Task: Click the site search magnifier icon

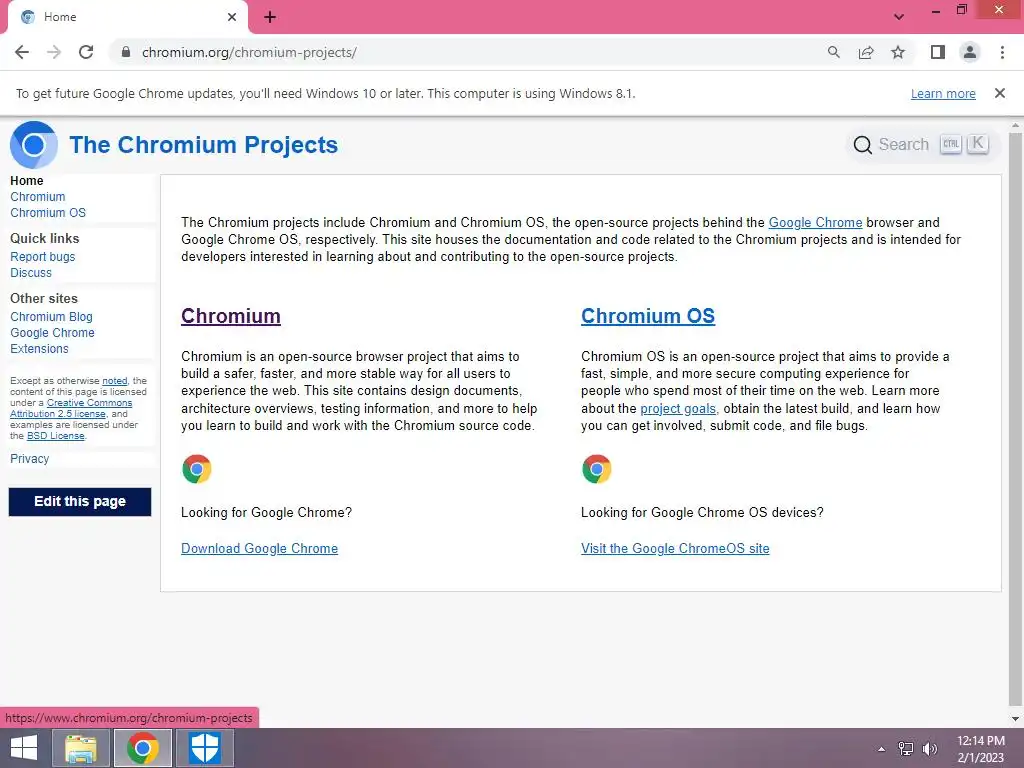Action: 863,145
